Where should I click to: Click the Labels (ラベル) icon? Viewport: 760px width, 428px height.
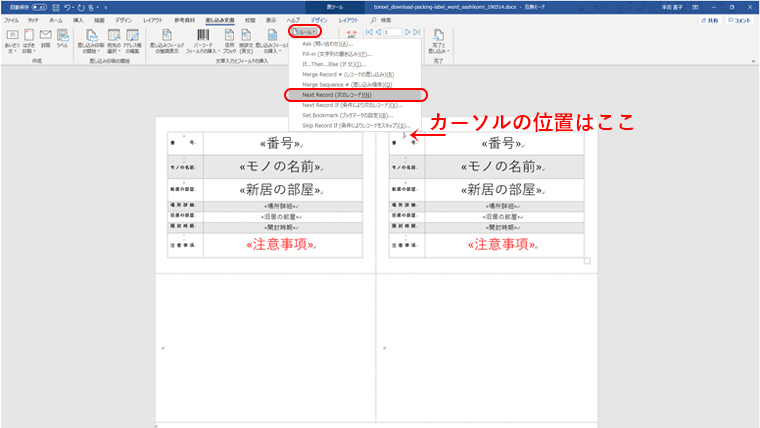pos(62,39)
